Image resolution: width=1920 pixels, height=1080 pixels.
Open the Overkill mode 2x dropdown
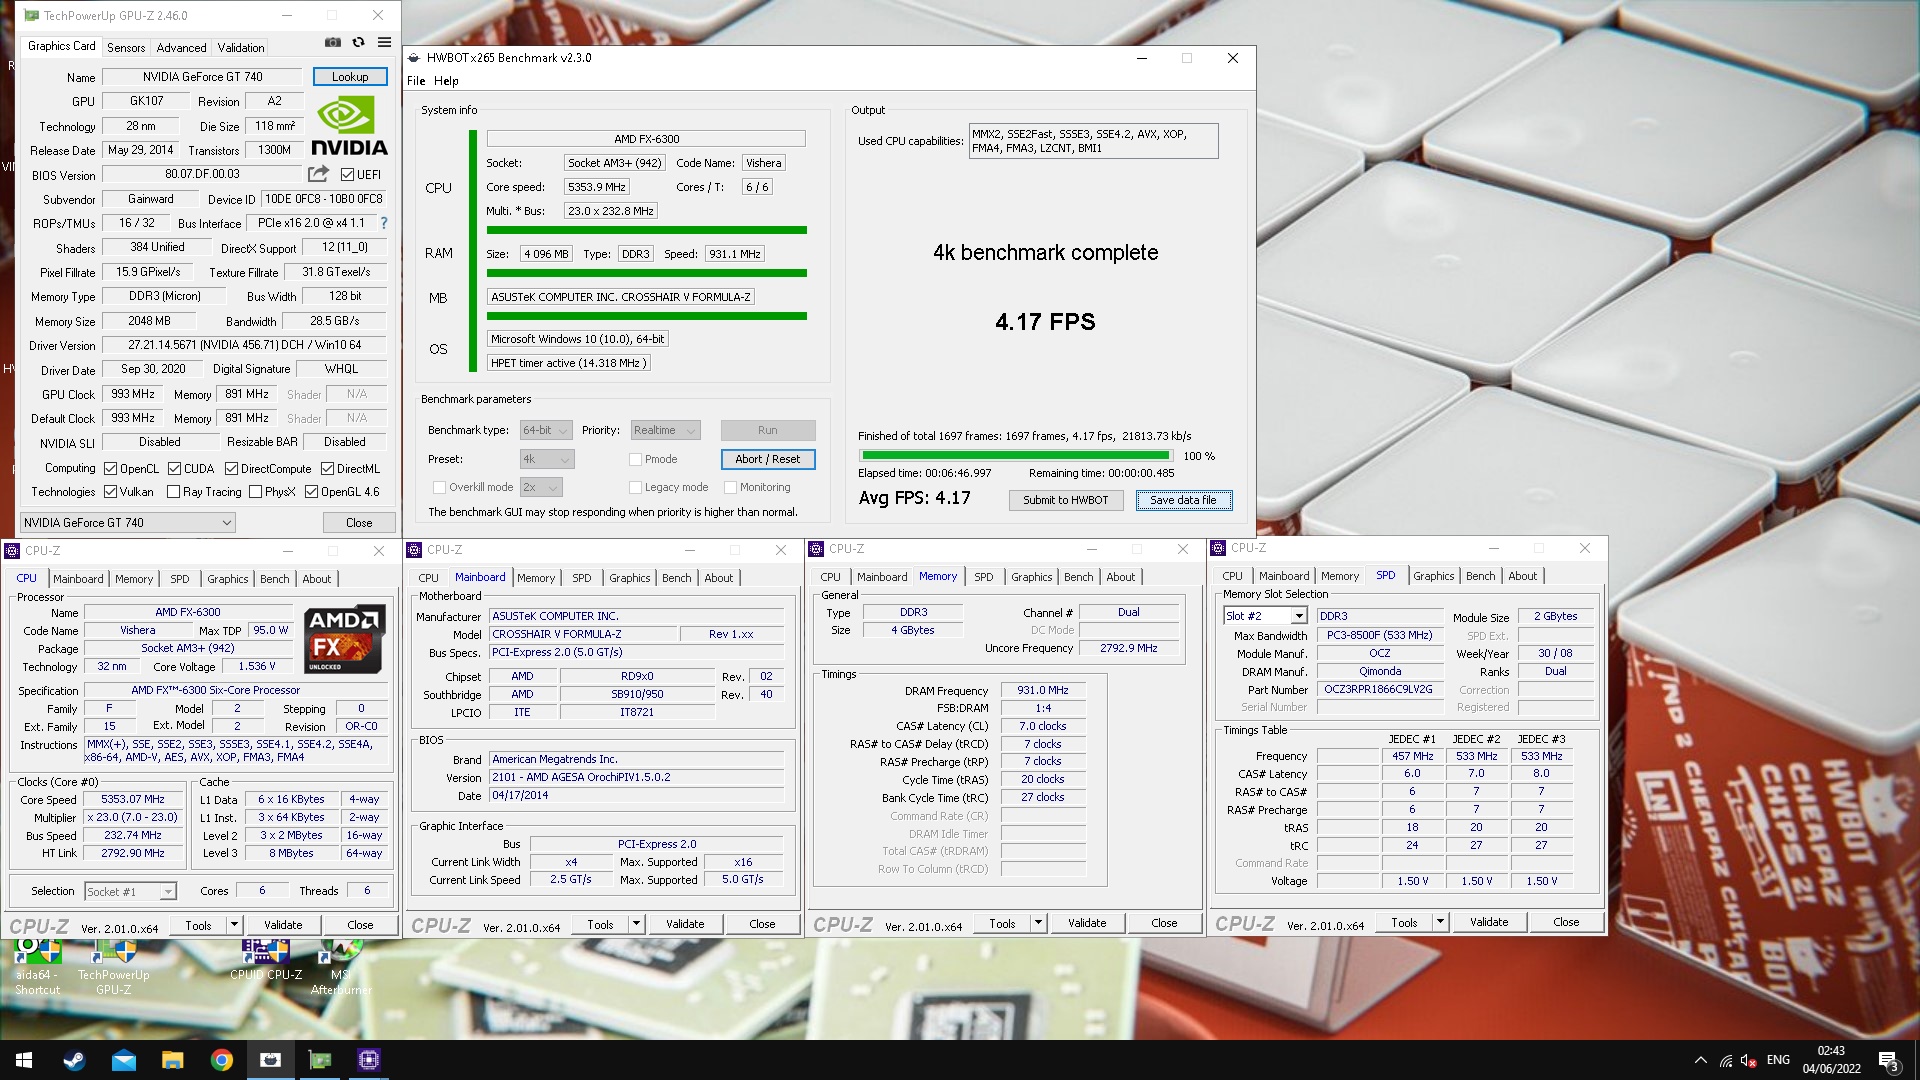540,488
